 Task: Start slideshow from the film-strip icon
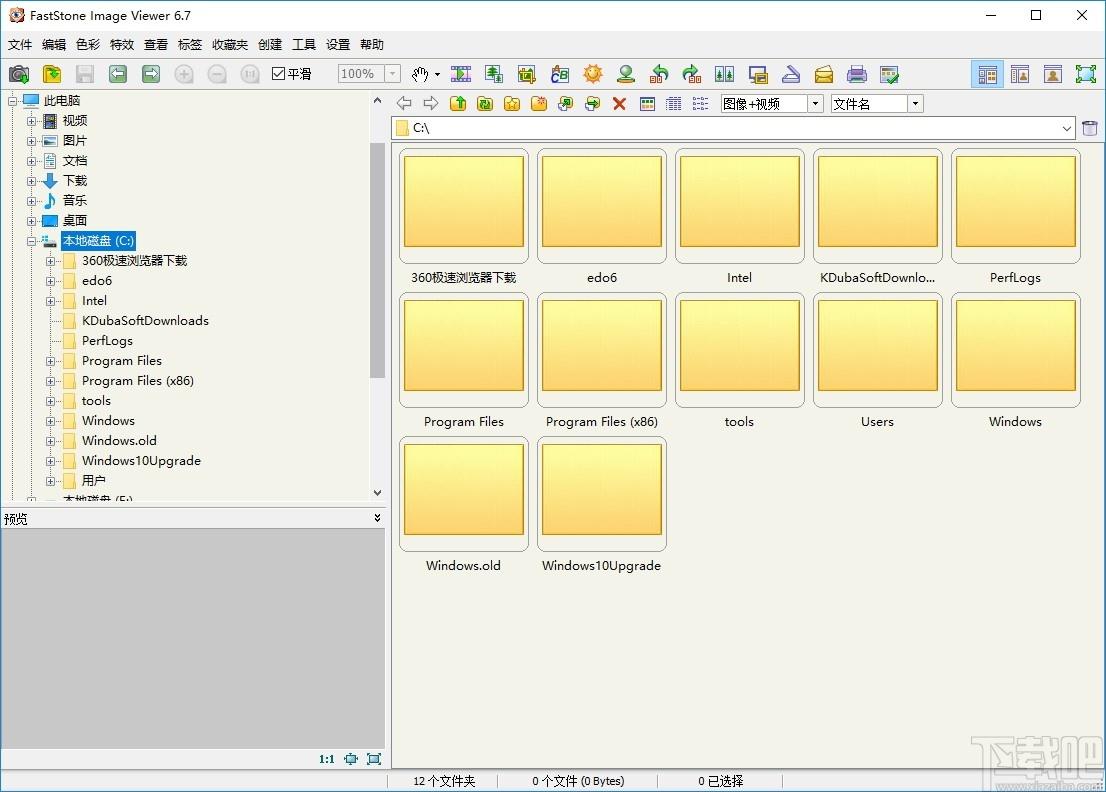coord(461,74)
